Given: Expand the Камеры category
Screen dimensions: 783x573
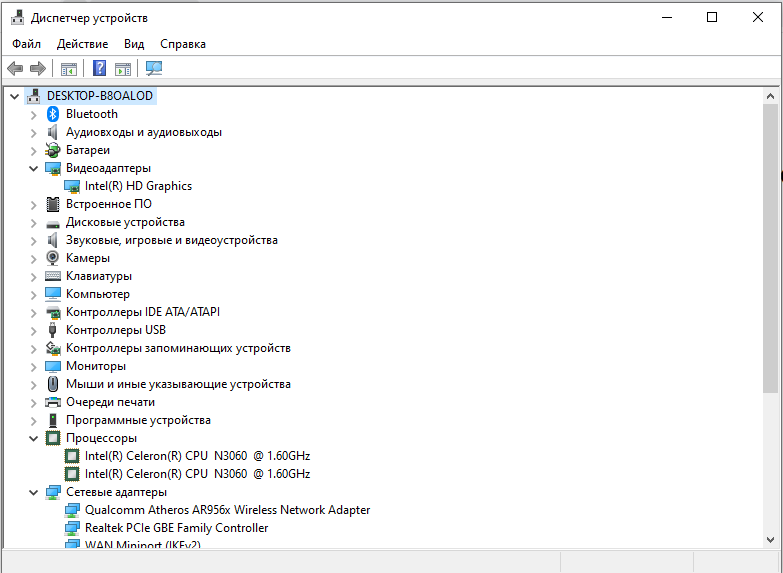Looking at the screenshot, I should 33,258.
